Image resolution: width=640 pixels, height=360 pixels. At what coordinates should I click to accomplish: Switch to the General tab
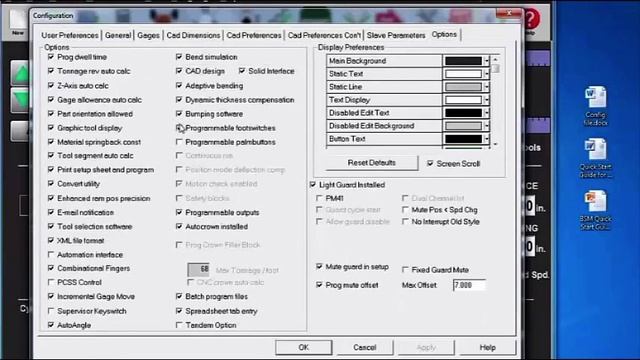point(118,36)
